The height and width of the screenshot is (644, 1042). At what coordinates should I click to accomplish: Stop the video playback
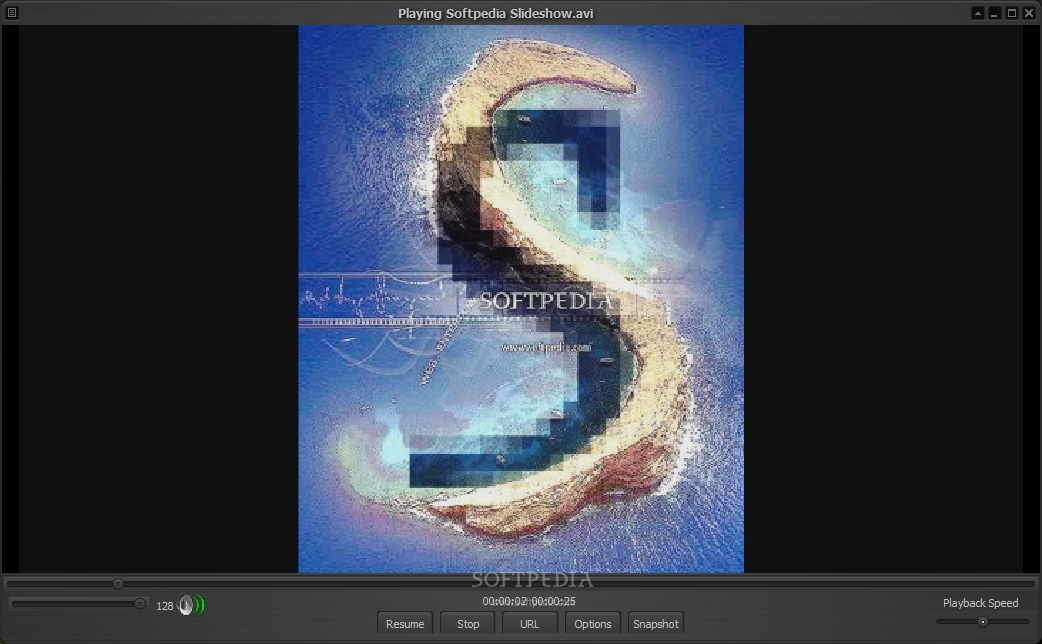(468, 624)
